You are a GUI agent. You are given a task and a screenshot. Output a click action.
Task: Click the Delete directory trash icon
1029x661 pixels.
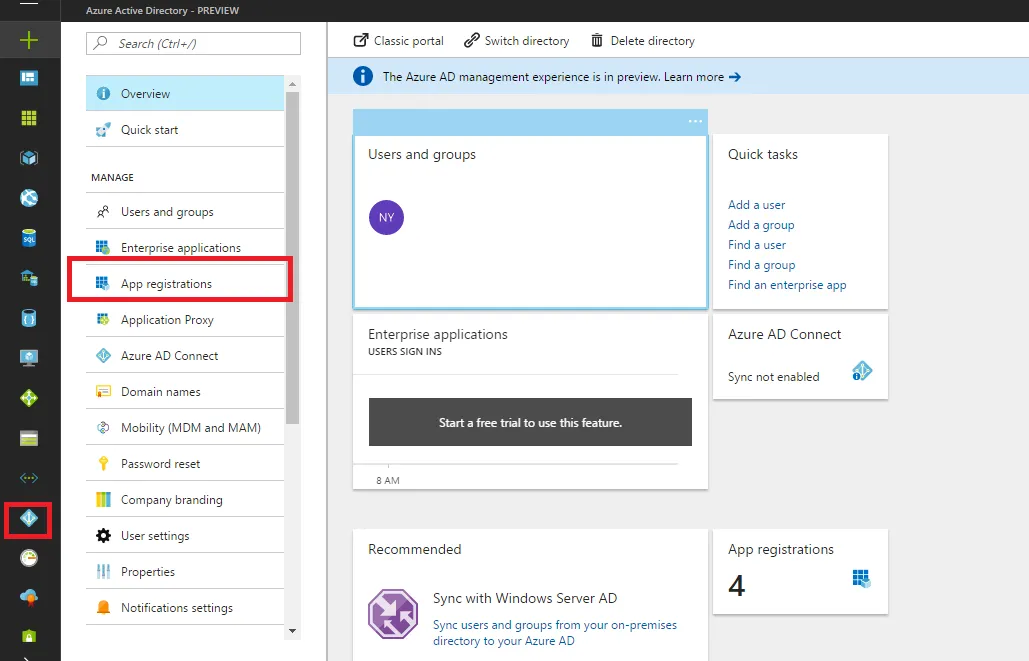coord(597,41)
